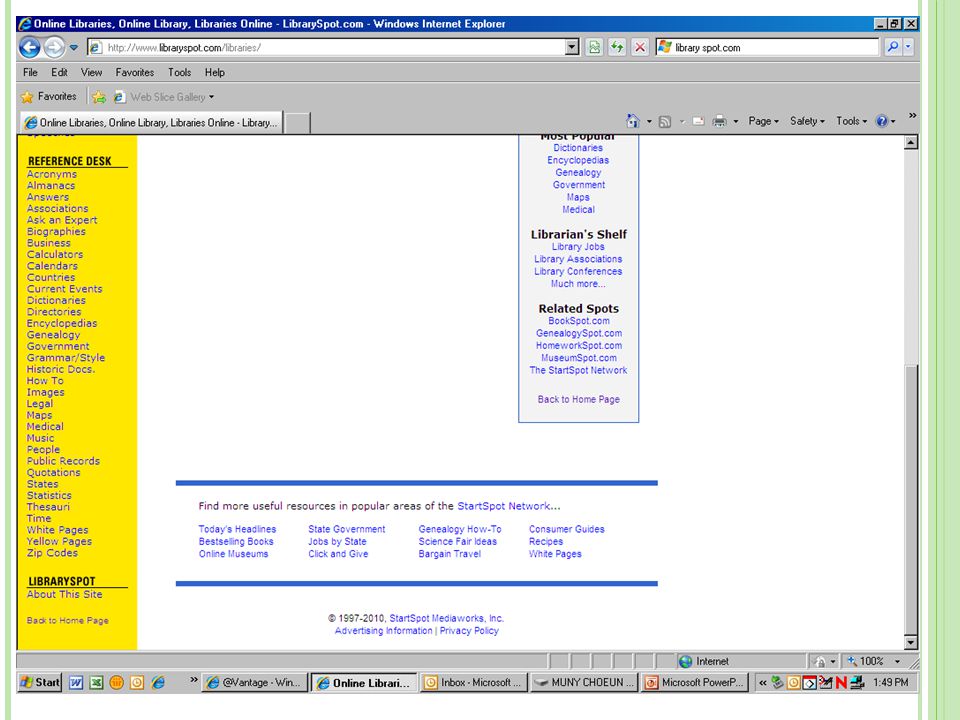Launch Excel from the quick launch bar
This screenshot has width=960, height=720.
pyautogui.click(x=96, y=683)
